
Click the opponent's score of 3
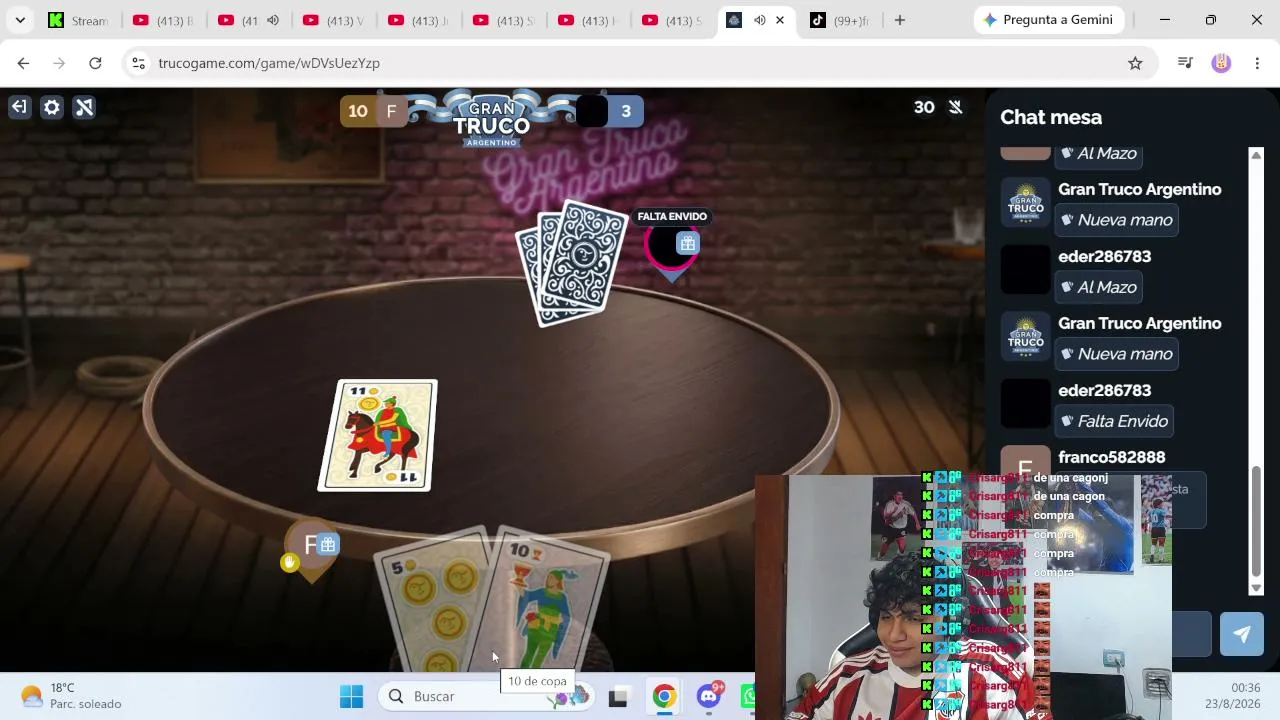[x=626, y=111]
